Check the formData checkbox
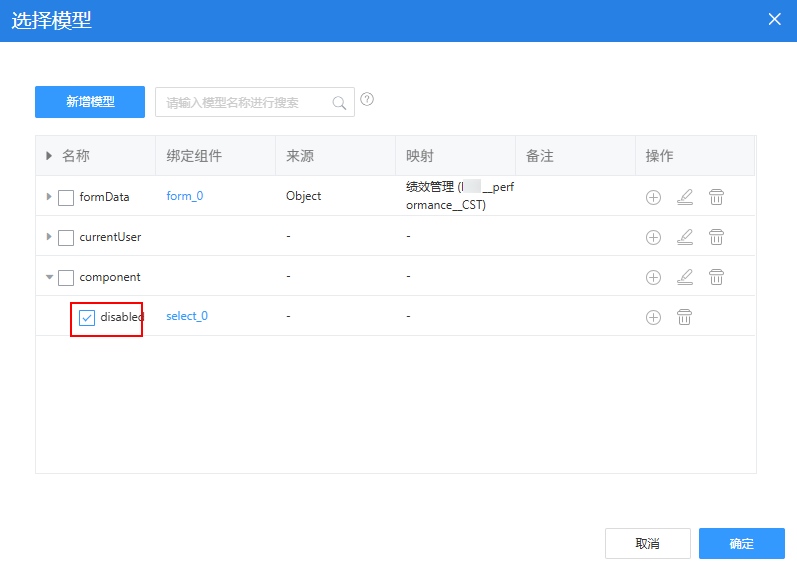The width and height of the screenshot is (797, 570). click(66, 197)
